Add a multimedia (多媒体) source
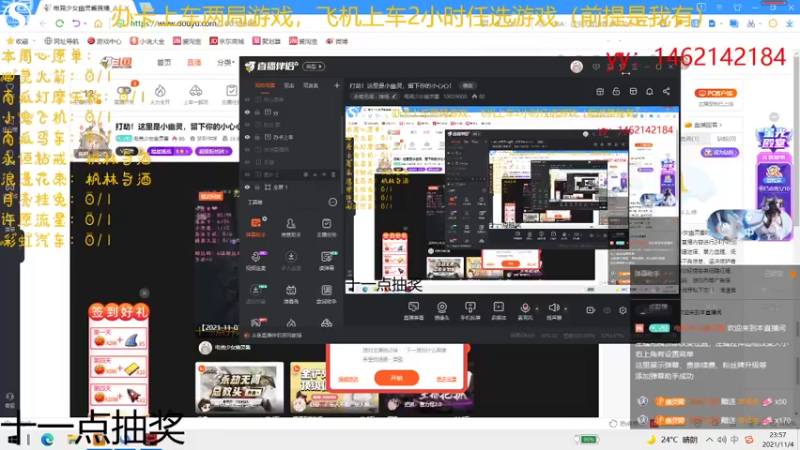 point(498,310)
